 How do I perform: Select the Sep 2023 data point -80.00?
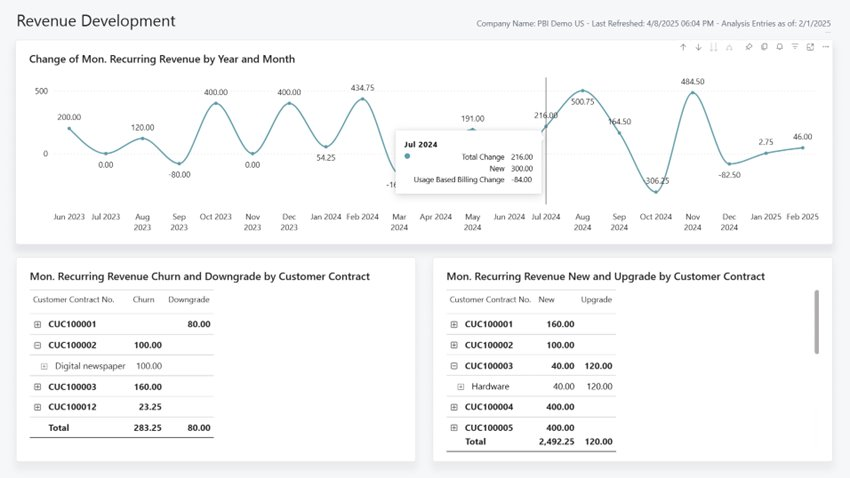tap(179, 164)
